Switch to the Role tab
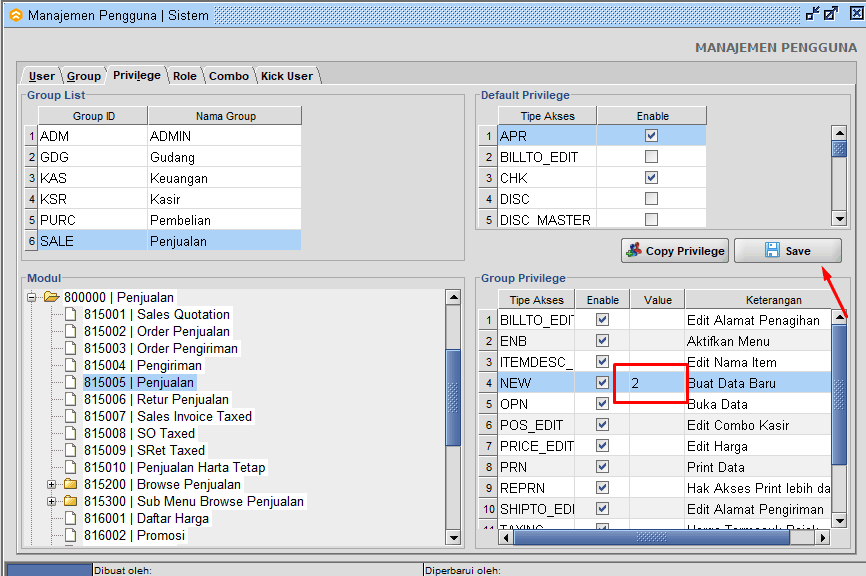The height and width of the screenshot is (576, 866). click(x=184, y=76)
